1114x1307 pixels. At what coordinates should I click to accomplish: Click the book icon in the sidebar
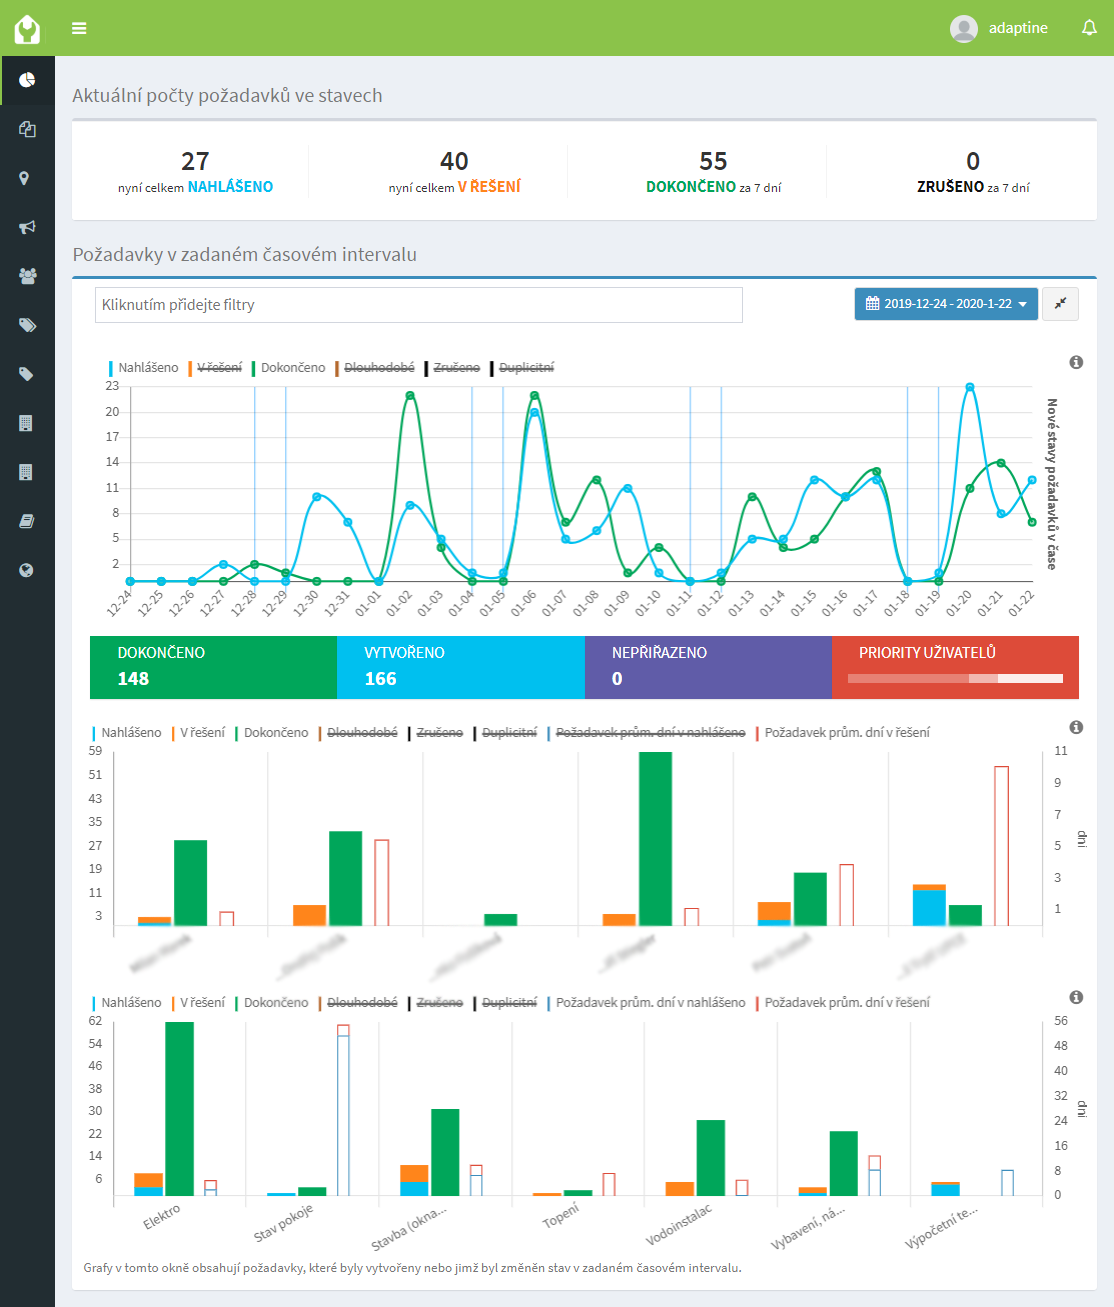[x=27, y=520]
